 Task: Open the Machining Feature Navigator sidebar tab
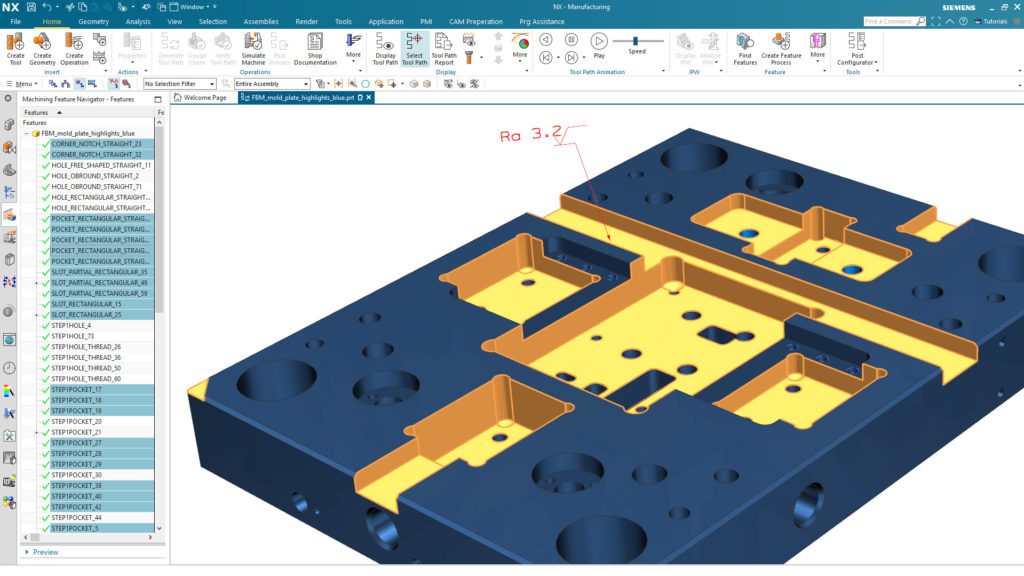[x=9, y=214]
